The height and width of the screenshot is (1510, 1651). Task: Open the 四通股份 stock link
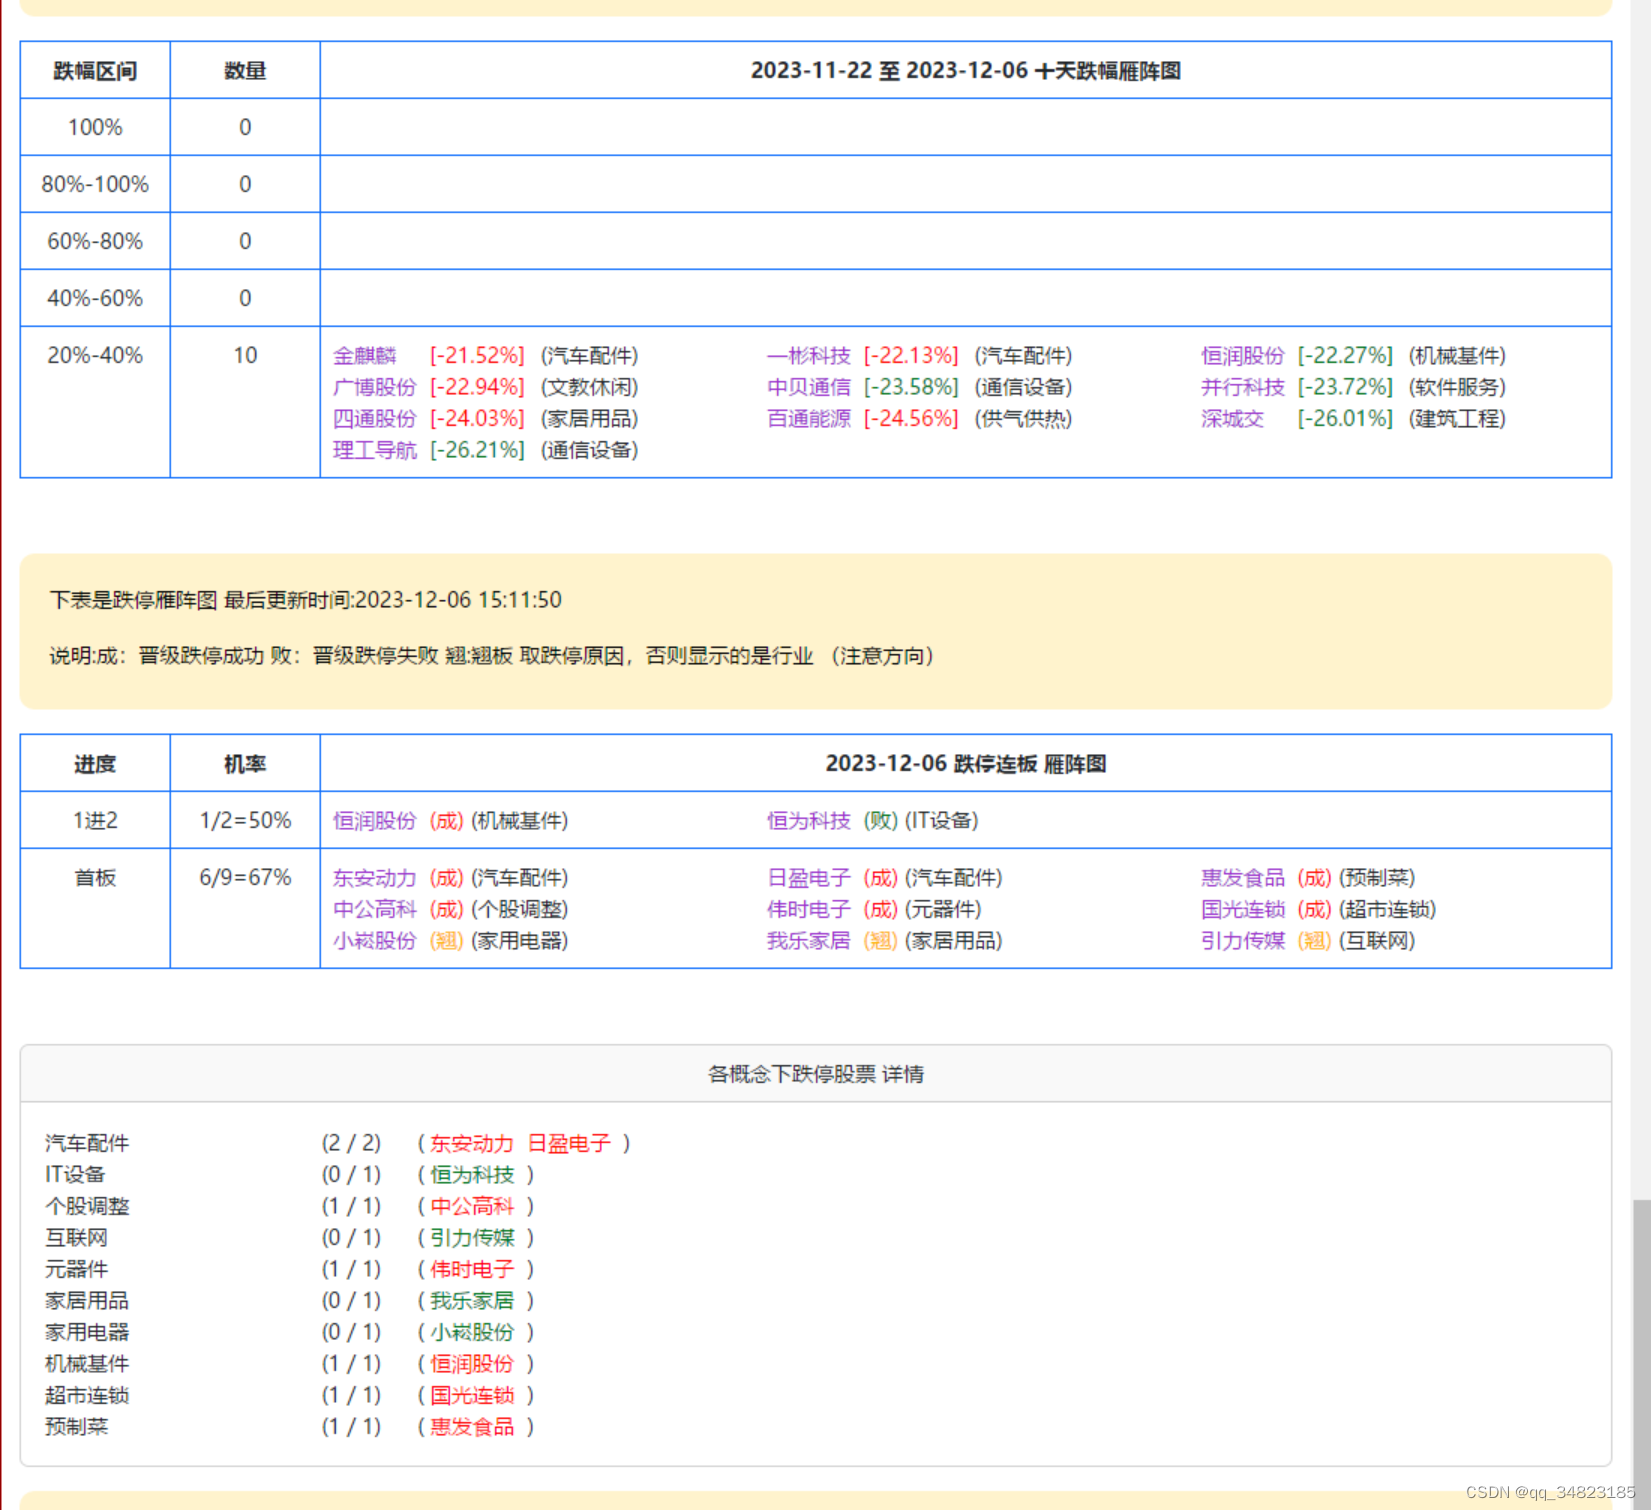pos(374,419)
